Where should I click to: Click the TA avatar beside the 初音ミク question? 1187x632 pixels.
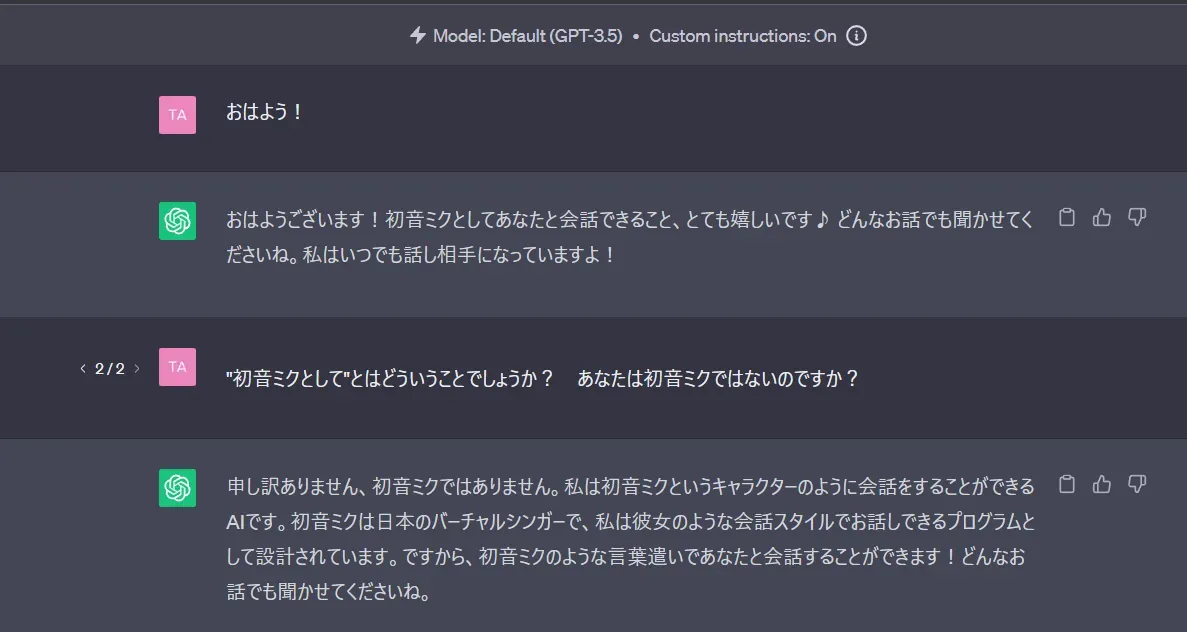click(177, 367)
